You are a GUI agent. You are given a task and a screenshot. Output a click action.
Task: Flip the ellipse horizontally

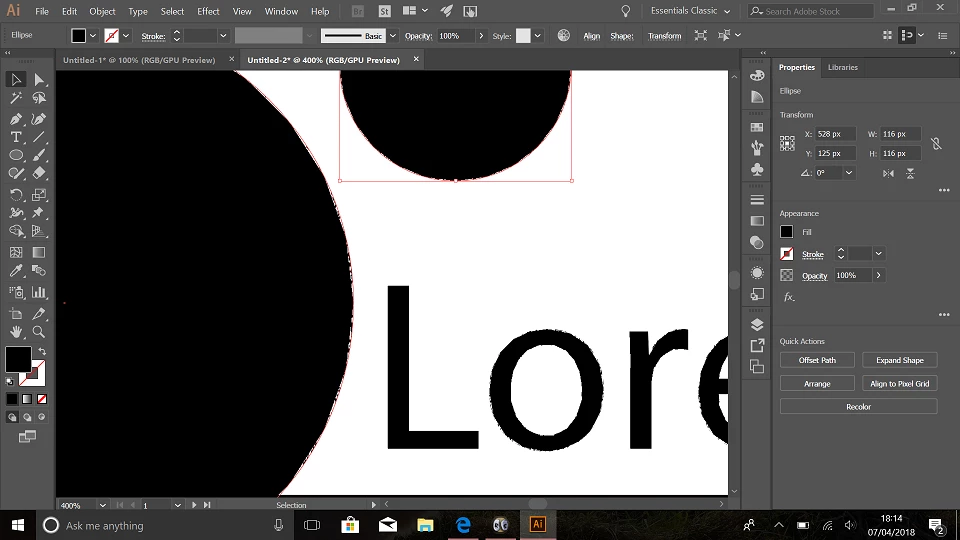(888, 173)
